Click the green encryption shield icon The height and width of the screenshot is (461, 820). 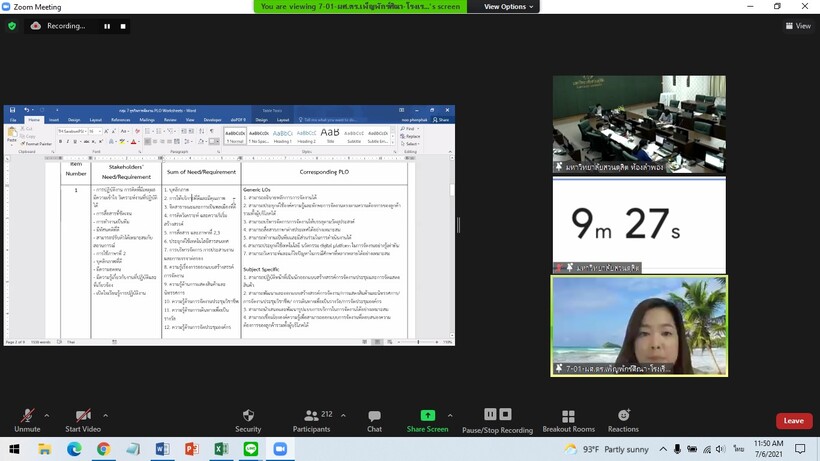pos(12,26)
